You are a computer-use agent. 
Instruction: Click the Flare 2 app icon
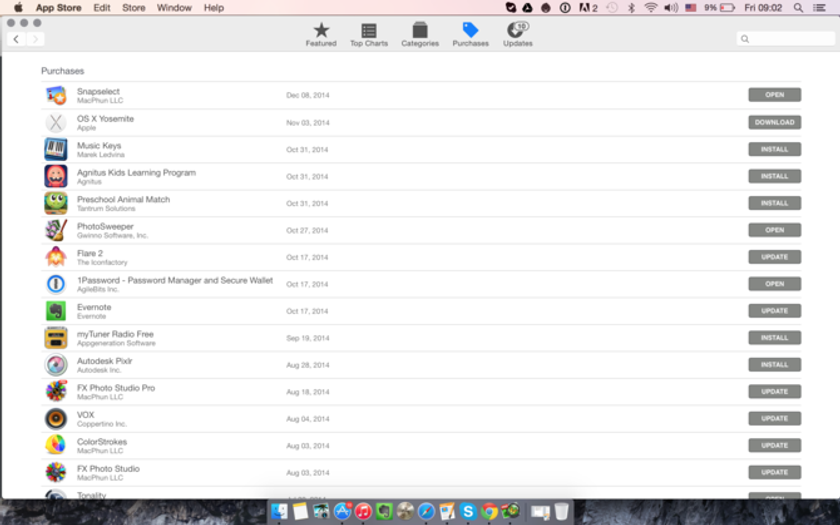[x=56, y=257]
